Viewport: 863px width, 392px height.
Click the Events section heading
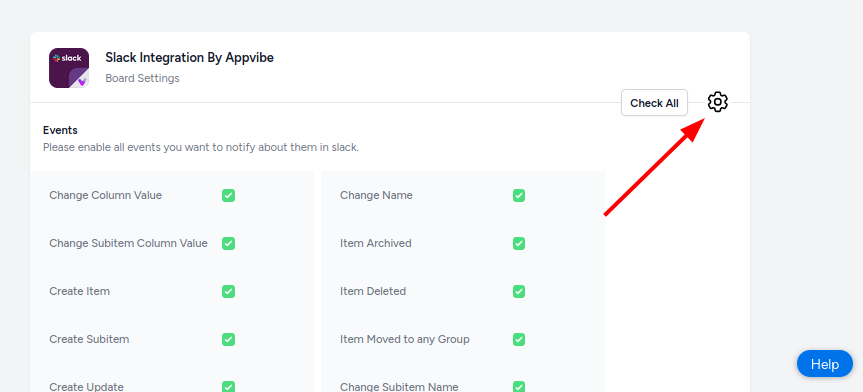pos(60,130)
